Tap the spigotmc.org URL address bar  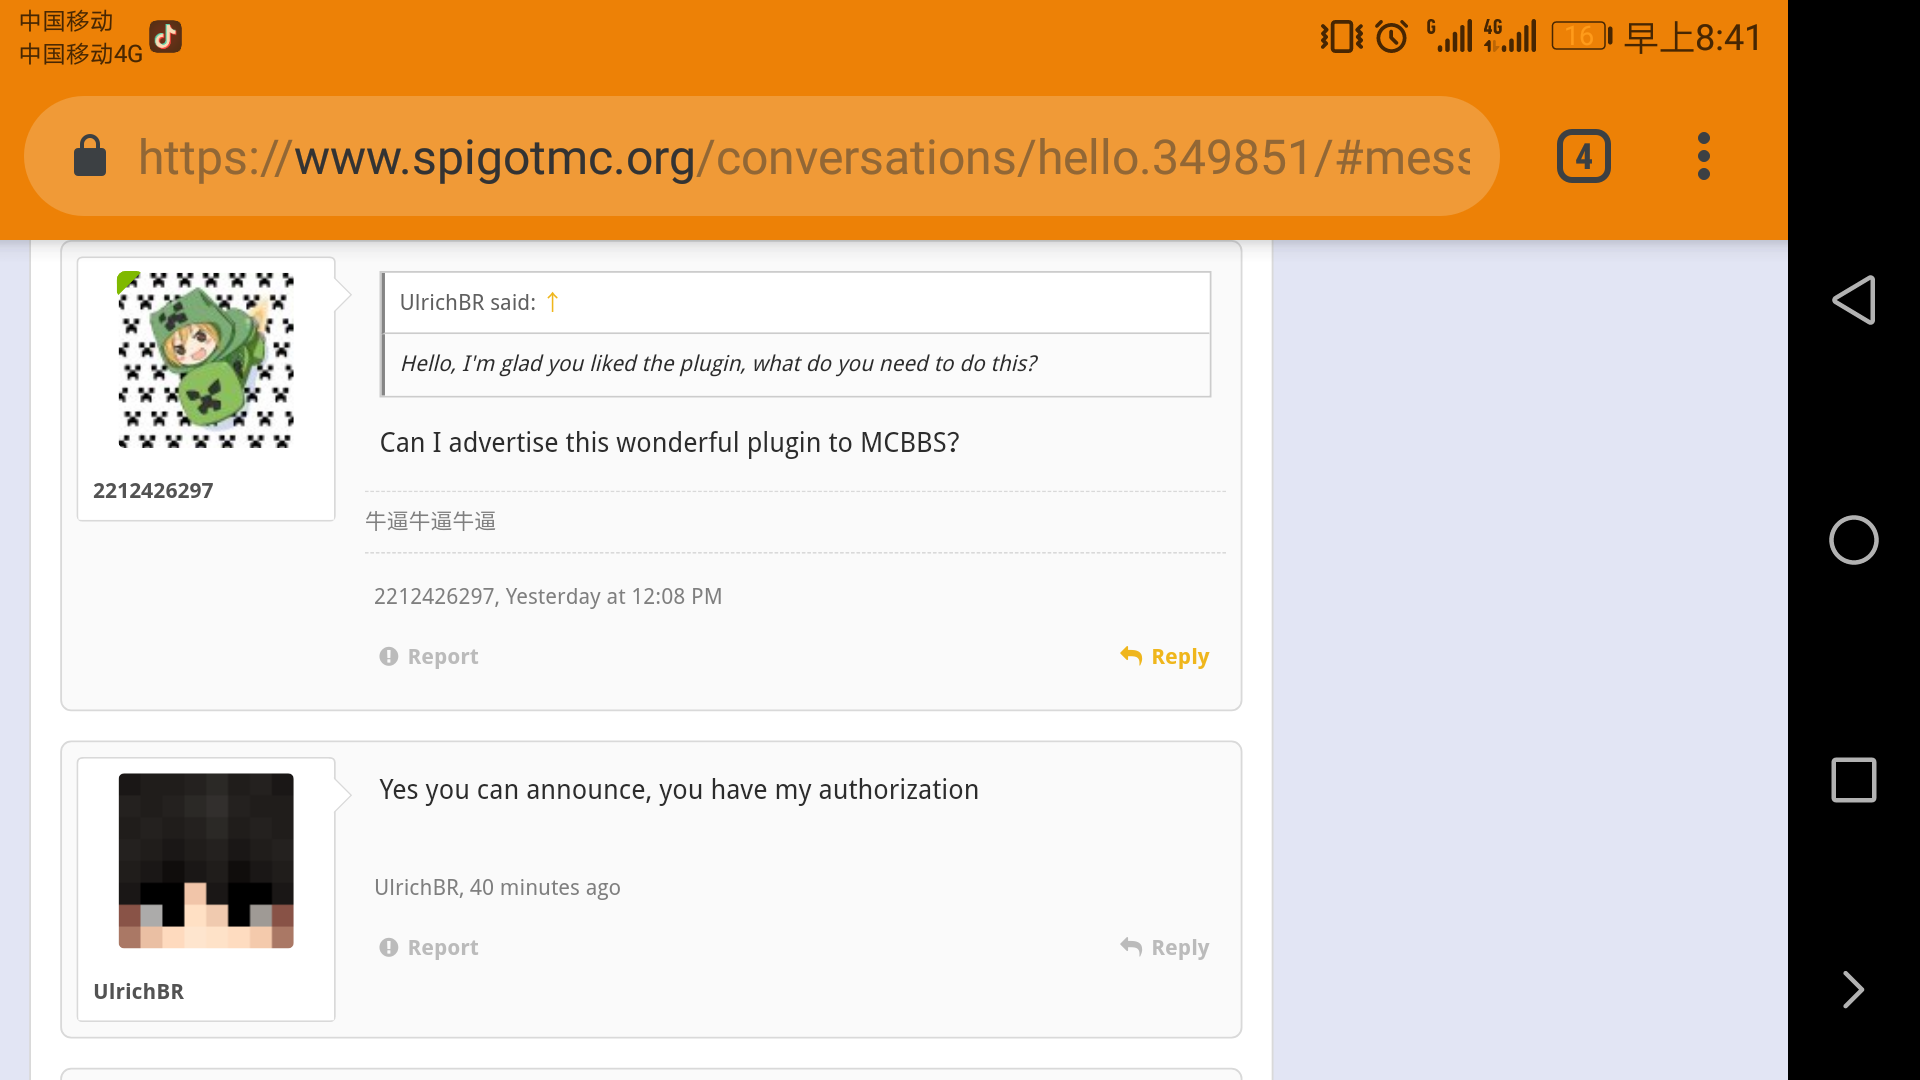point(800,157)
